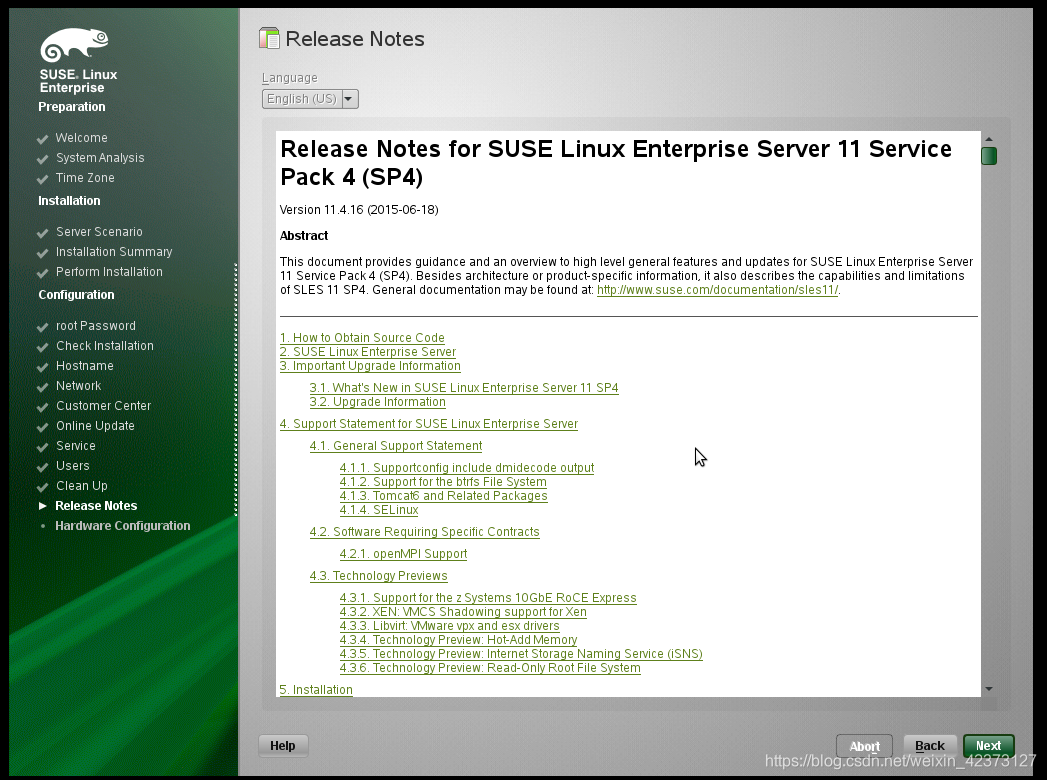Click the Network step checkmark

point(43,387)
